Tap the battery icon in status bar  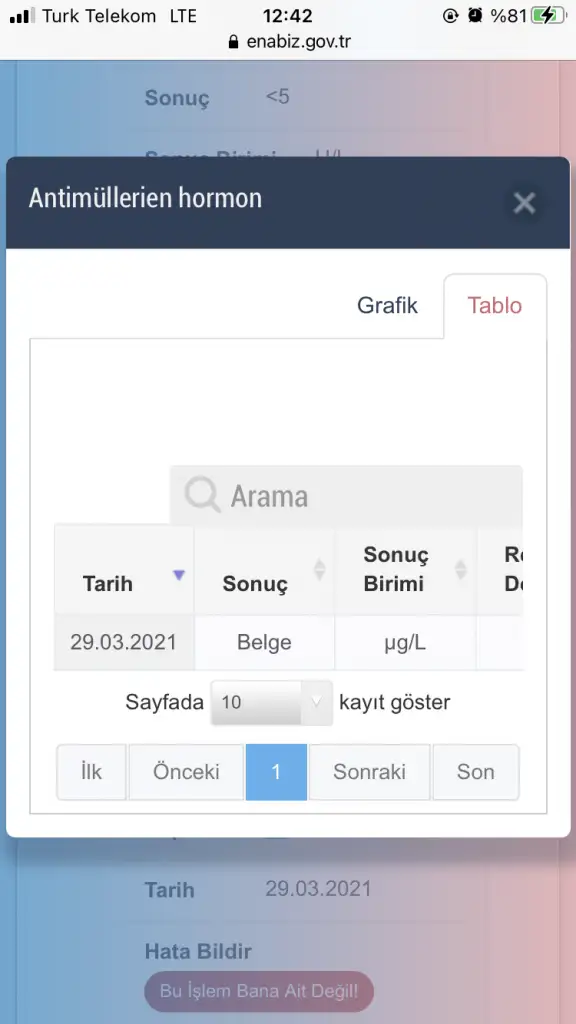[549, 16]
